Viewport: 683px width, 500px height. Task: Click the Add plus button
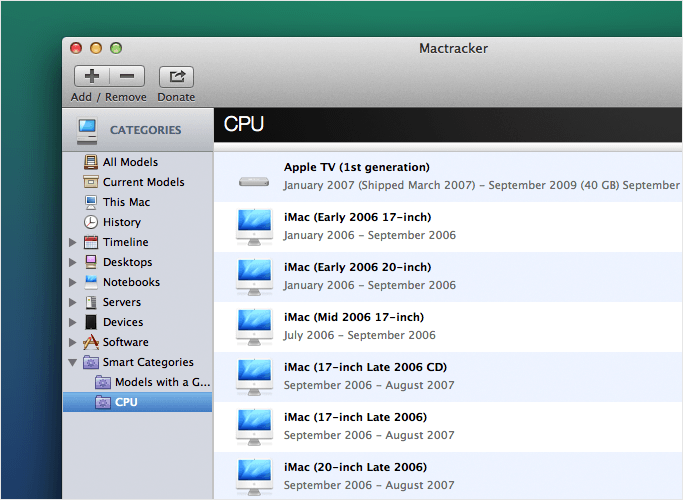coord(92,77)
